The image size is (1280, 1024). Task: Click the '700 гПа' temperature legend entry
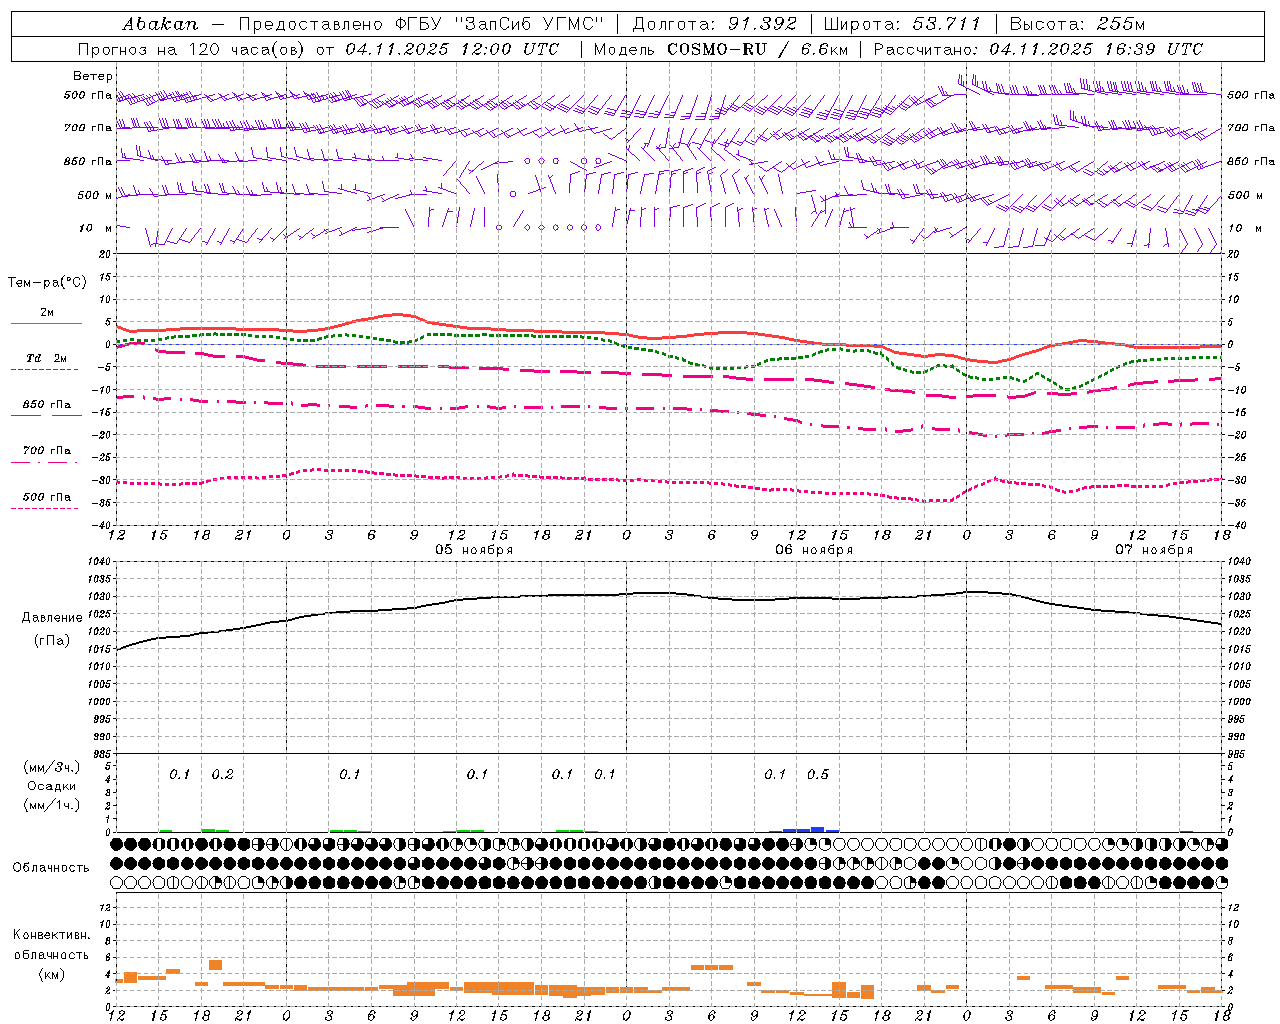(x=46, y=451)
